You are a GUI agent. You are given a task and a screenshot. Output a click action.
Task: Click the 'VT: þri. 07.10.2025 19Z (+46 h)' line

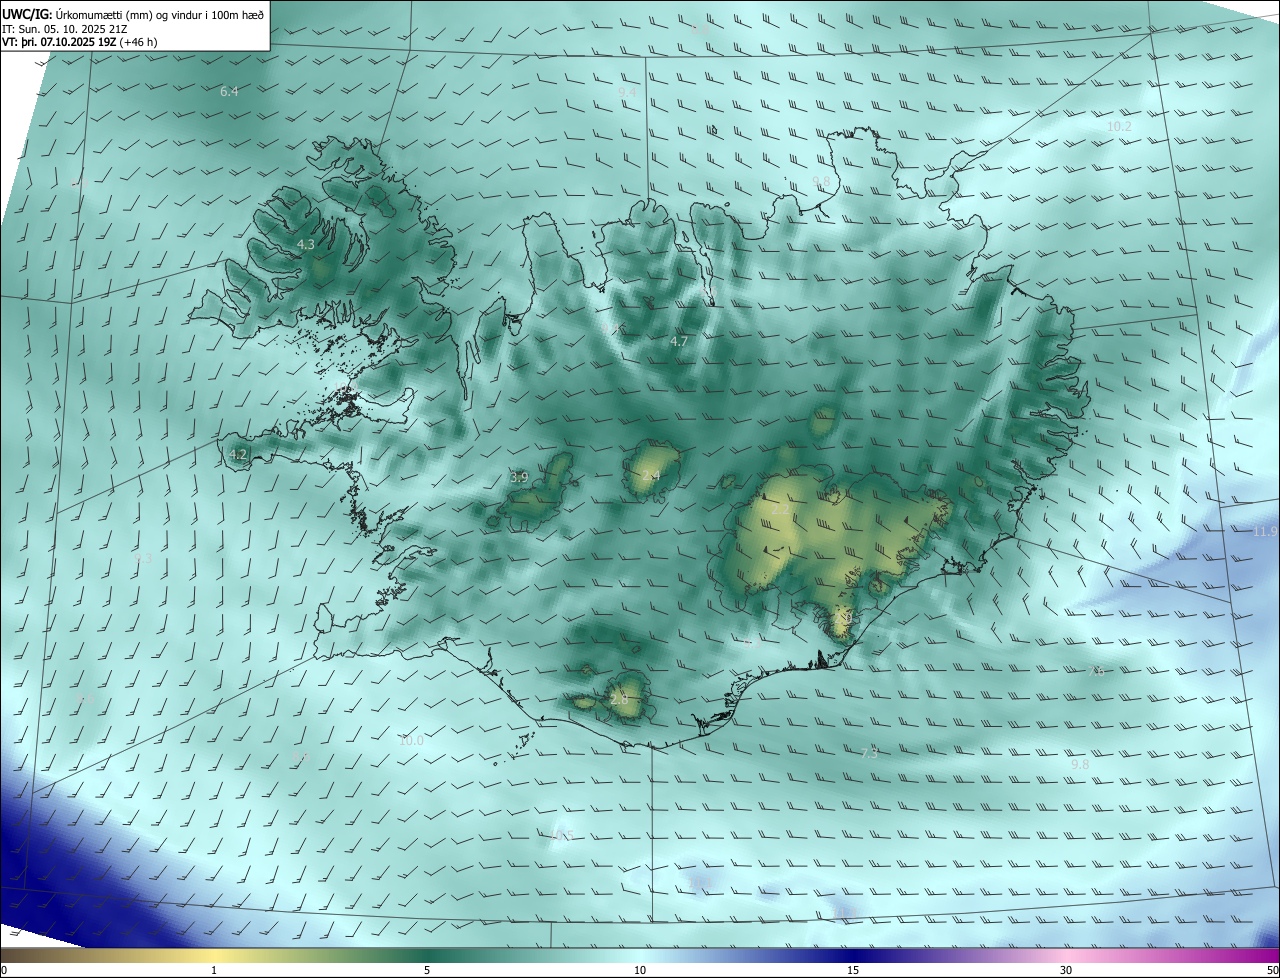tap(80, 42)
